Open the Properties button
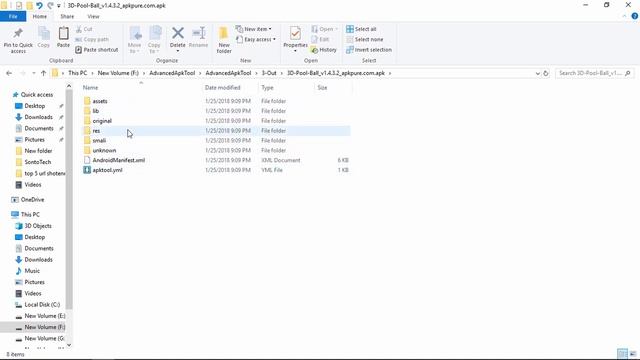This screenshot has height=360, width=640. (x=295, y=40)
